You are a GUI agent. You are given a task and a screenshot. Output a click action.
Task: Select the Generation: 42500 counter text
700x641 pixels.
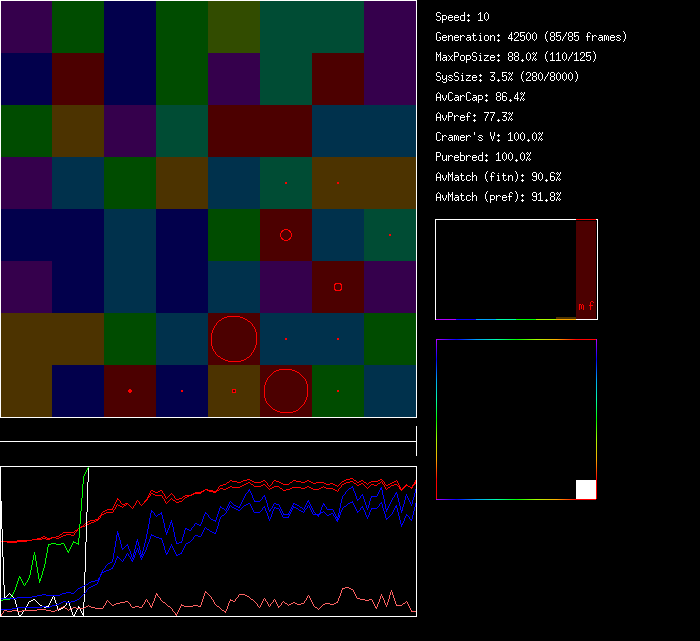click(x=531, y=37)
